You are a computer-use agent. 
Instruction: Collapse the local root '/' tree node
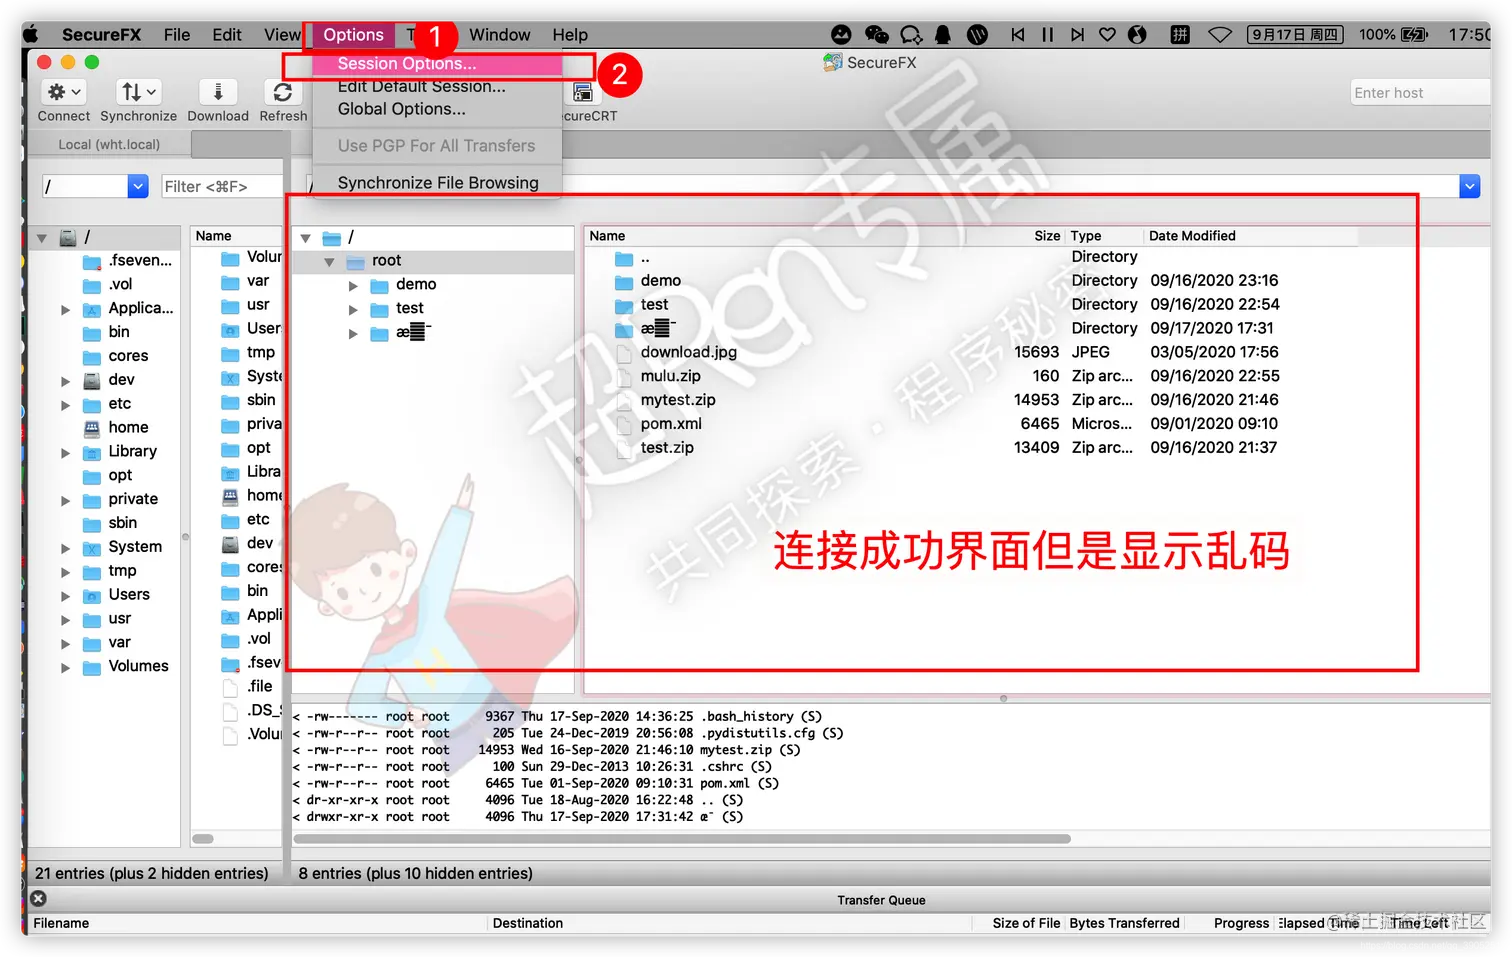coord(42,238)
